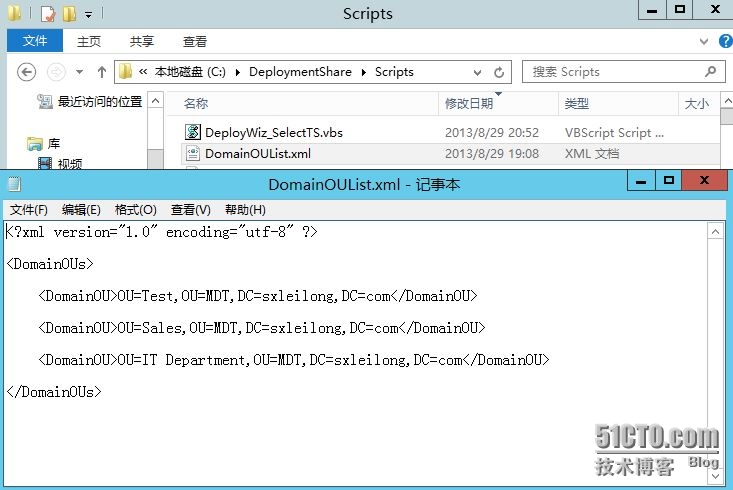This screenshot has width=733, height=490.
Task: Click the search magnifier icon
Action: (711, 72)
